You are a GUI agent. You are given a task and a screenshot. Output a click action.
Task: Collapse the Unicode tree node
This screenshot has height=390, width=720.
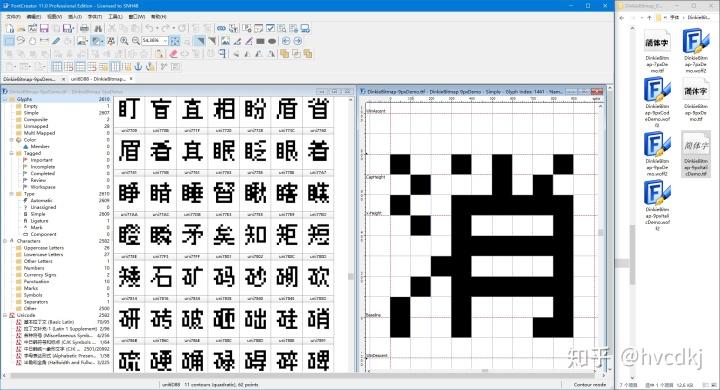tap(5, 315)
